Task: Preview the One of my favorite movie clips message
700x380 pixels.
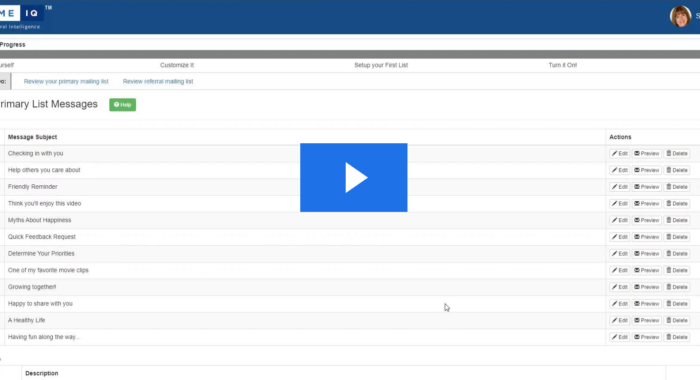Action: point(646,270)
